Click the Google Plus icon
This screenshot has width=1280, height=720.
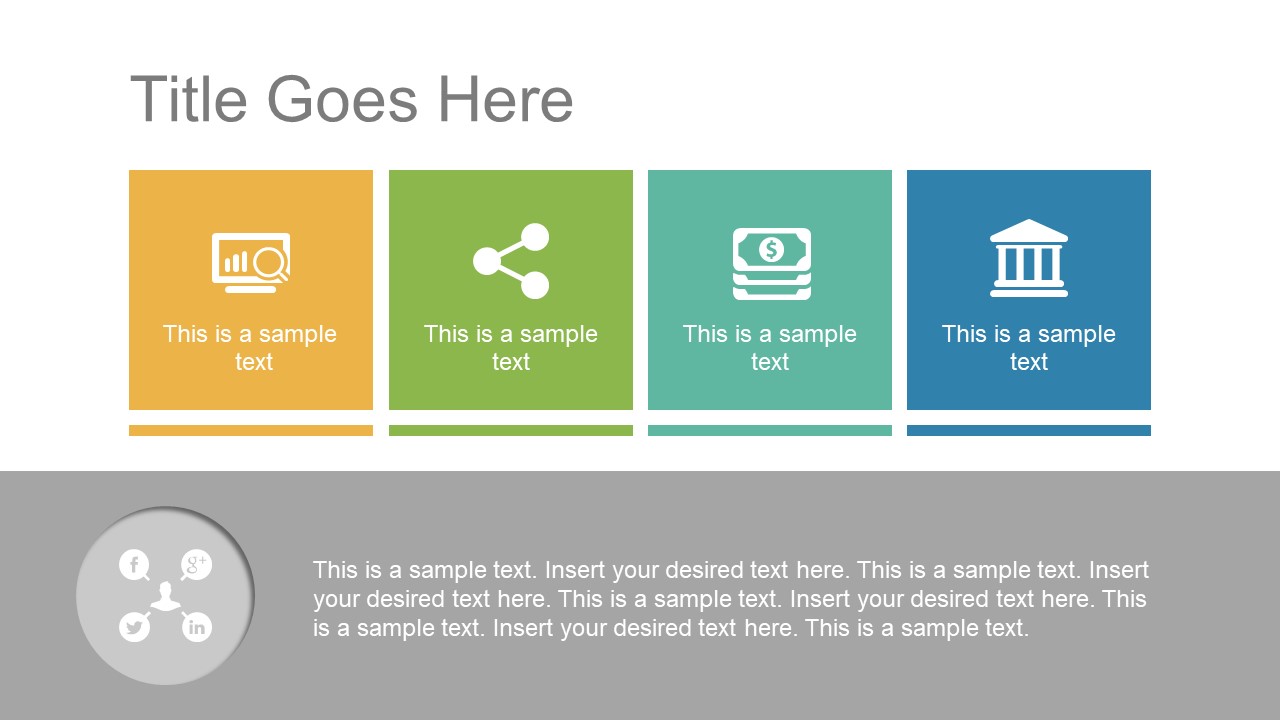click(x=196, y=565)
